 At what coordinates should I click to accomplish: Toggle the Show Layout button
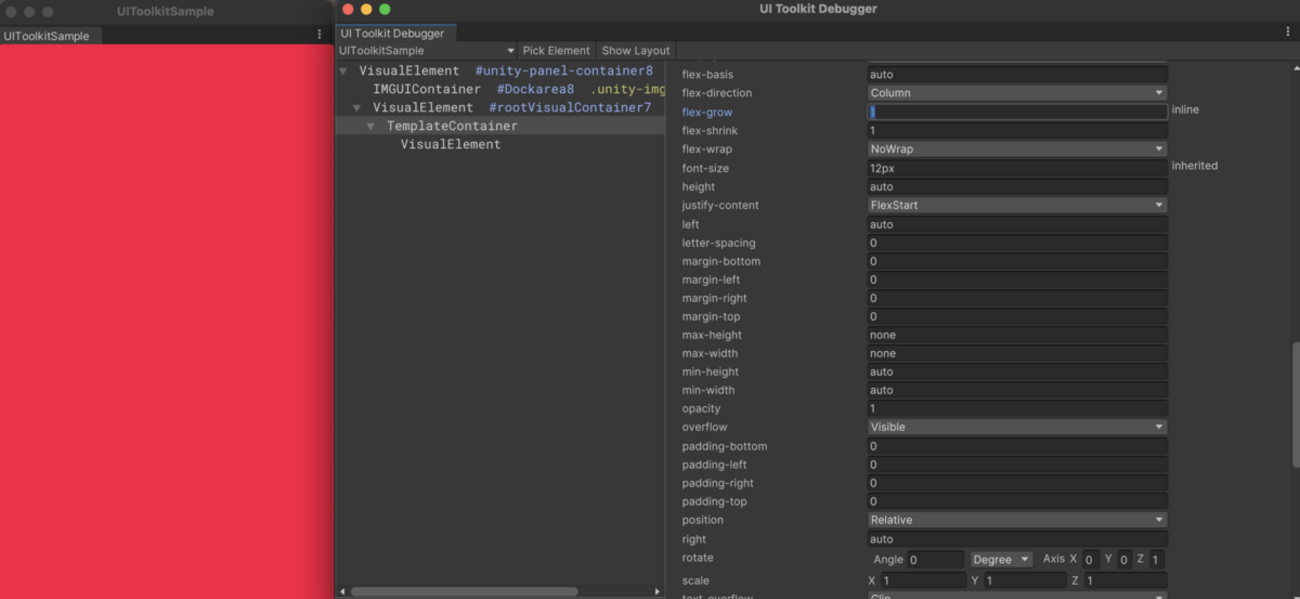pos(635,50)
